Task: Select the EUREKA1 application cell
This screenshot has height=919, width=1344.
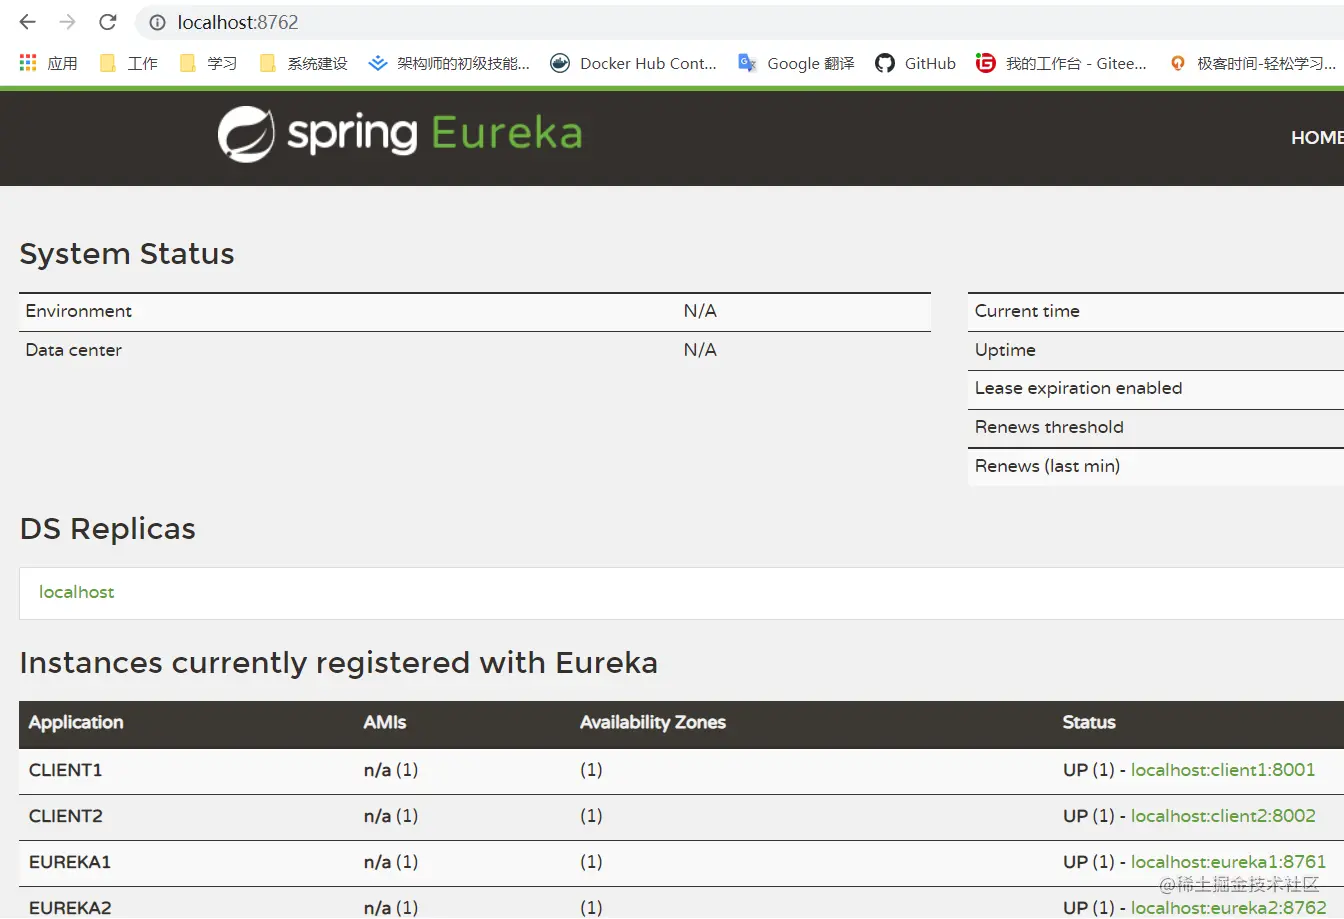Action: click(x=70, y=862)
